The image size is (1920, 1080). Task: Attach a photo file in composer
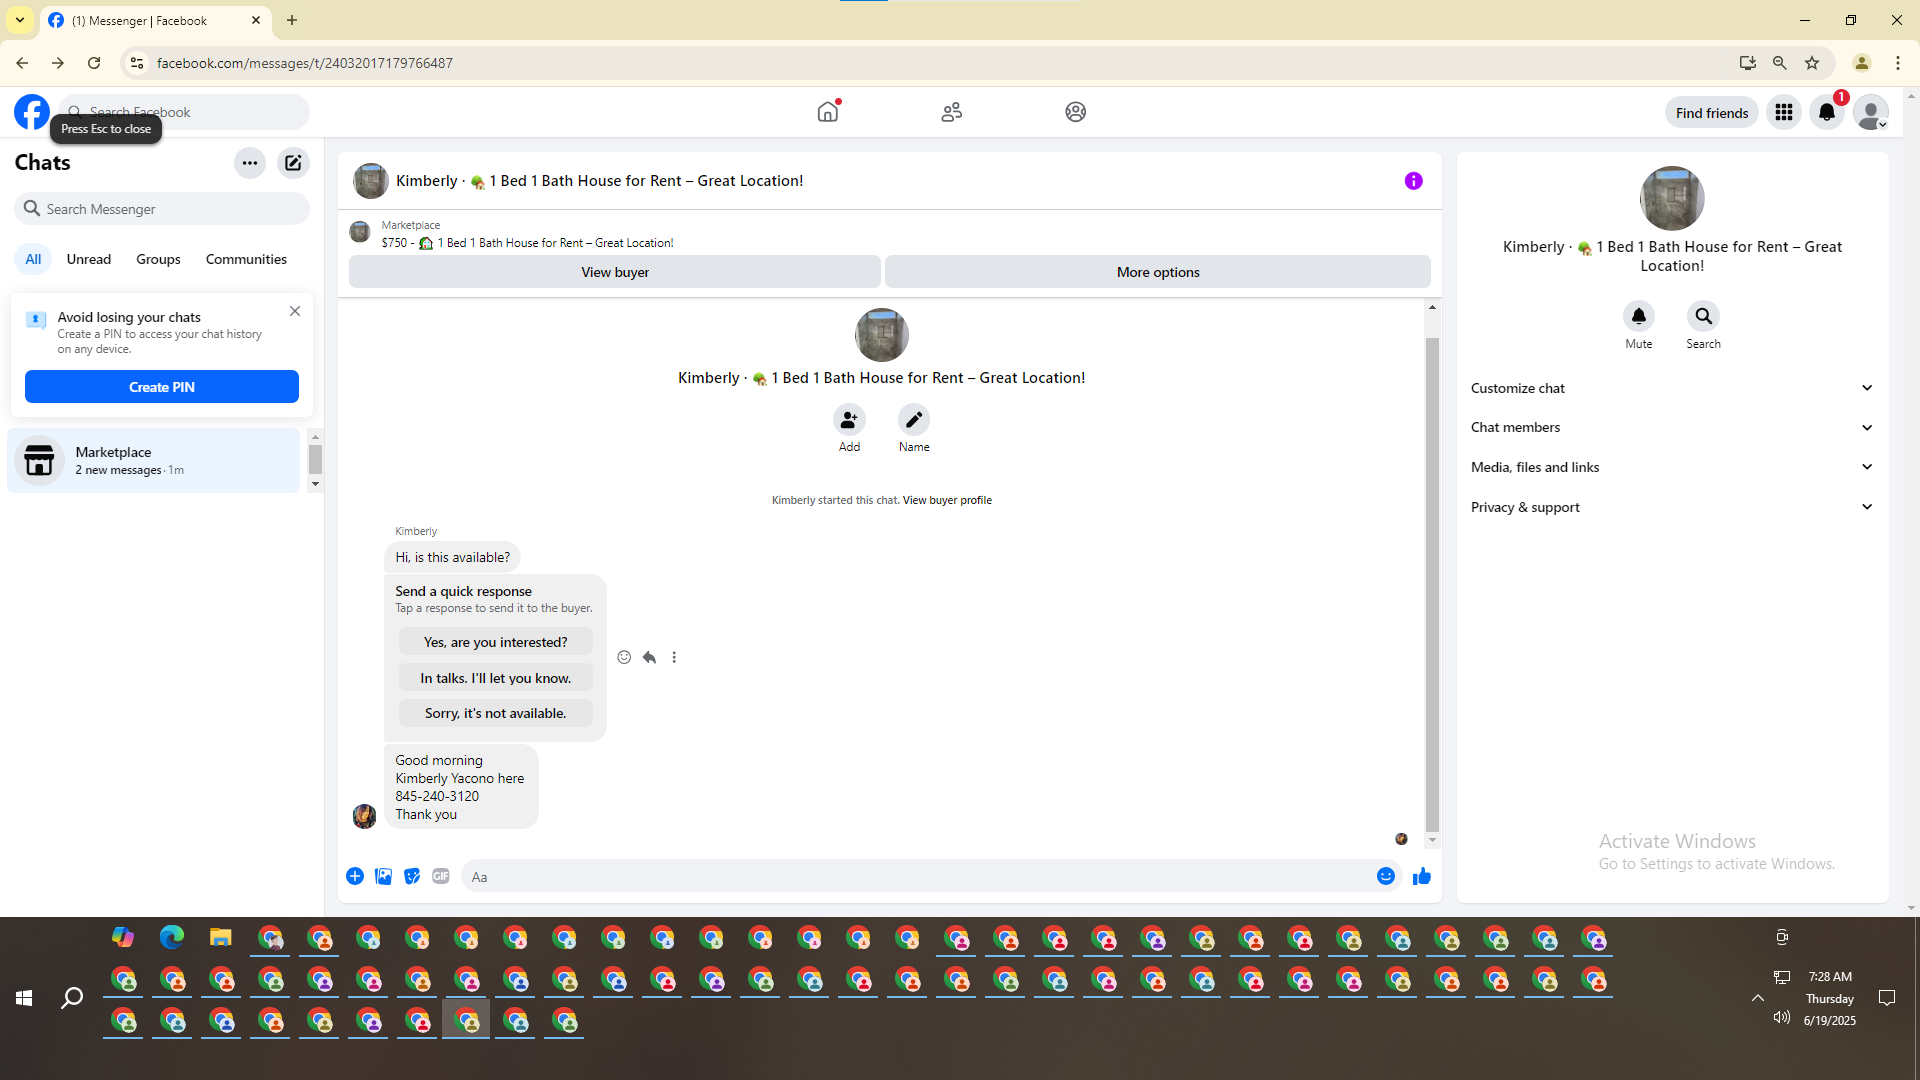[x=383, y=876]
